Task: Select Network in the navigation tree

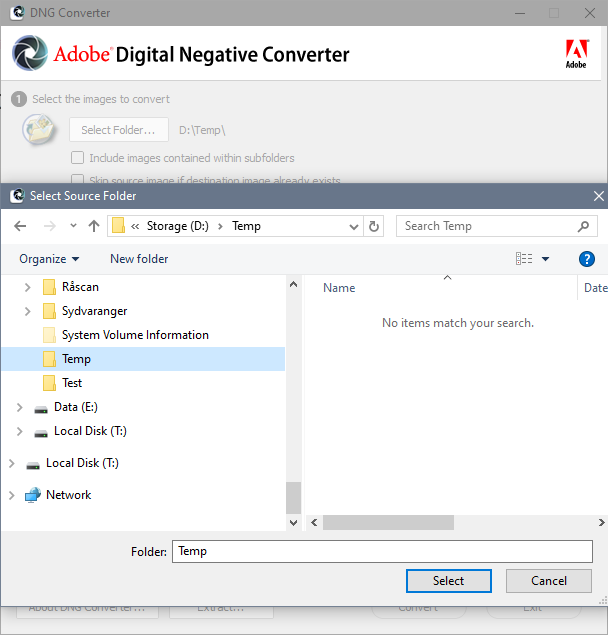Action: (x=68, y=495)
